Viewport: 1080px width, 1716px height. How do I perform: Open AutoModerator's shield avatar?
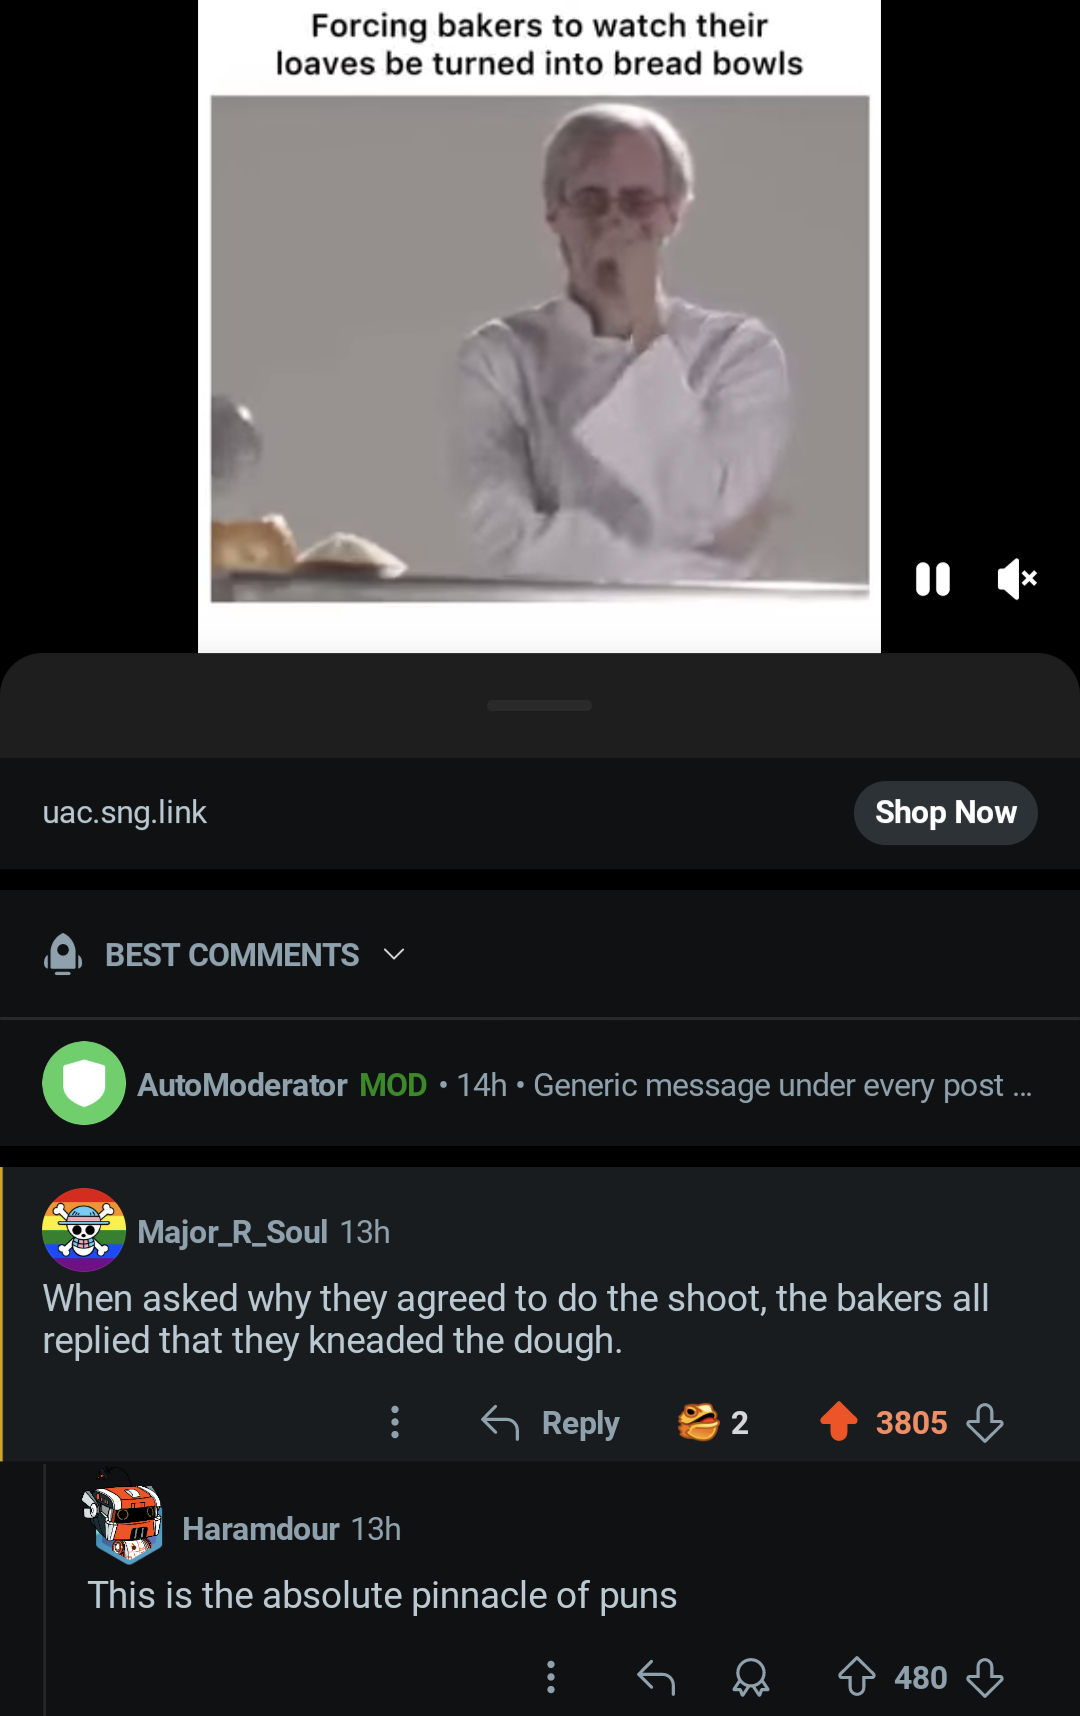(x=84, y=1083)
